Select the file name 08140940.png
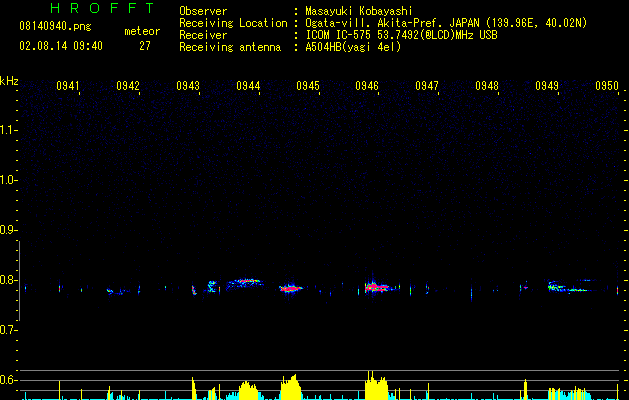This screenshot has height=400, width=629. point(55,26)
